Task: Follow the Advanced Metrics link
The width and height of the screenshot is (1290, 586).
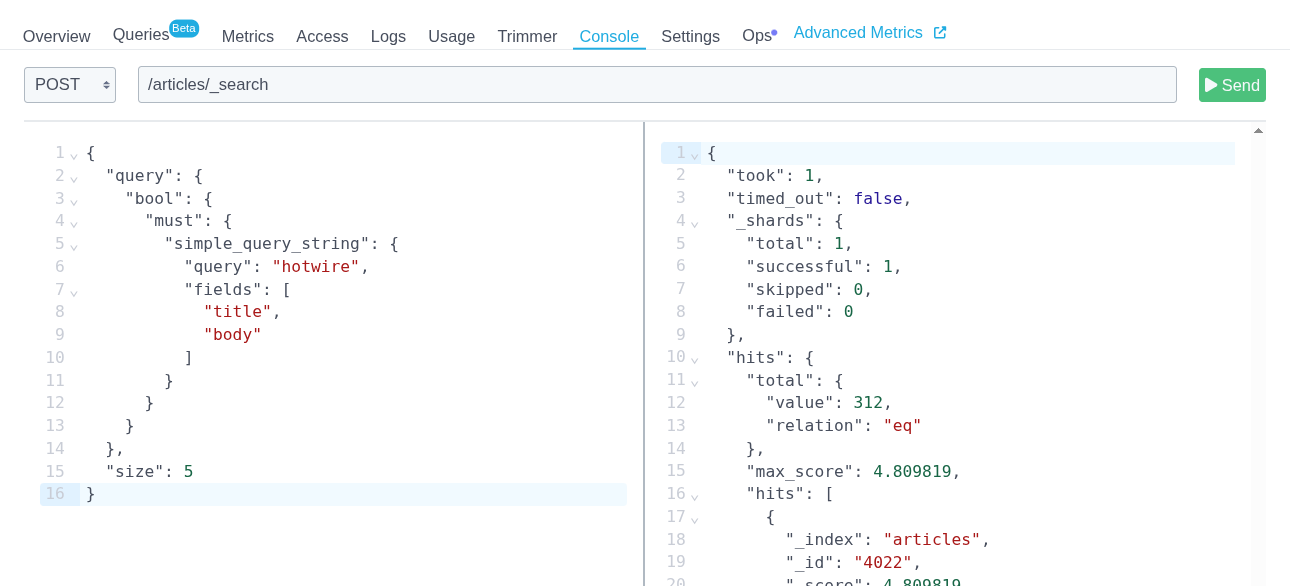Action: [858, 32]
